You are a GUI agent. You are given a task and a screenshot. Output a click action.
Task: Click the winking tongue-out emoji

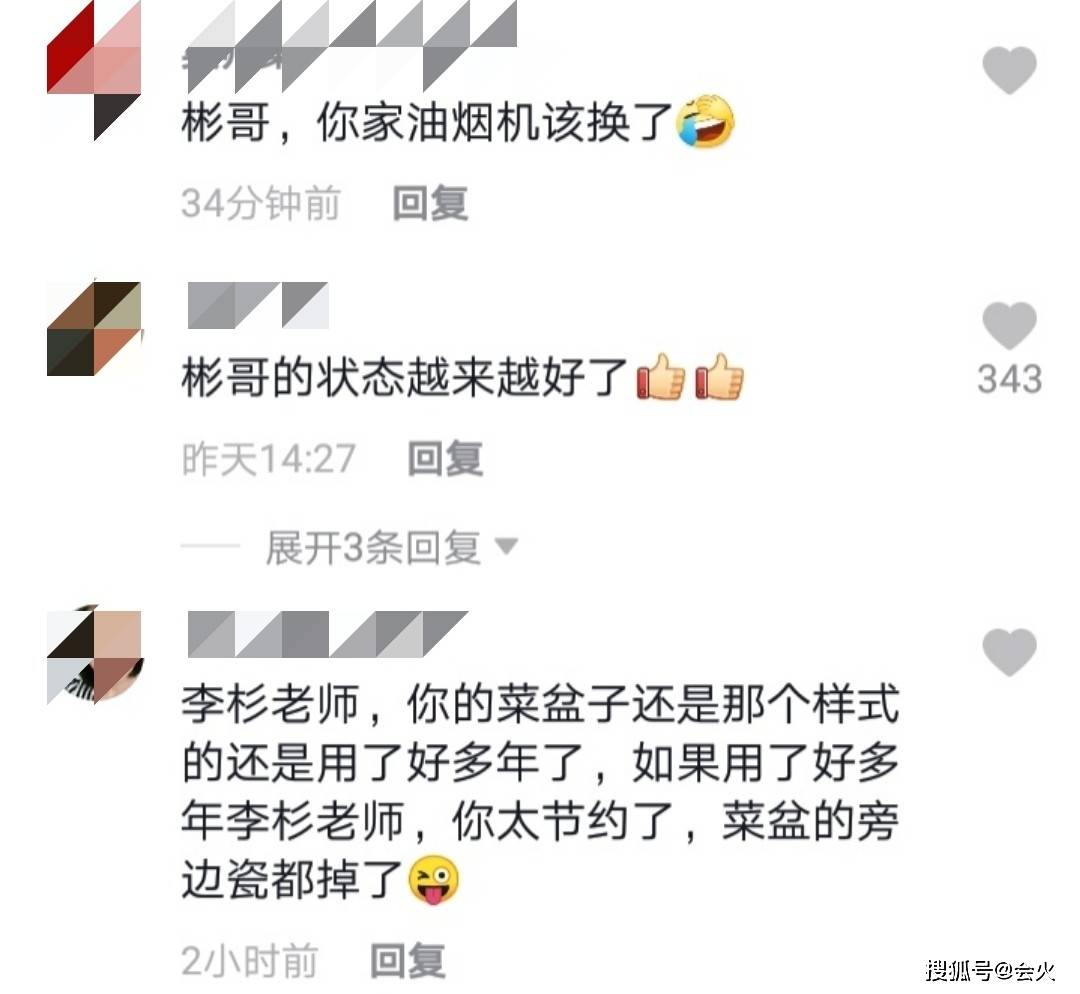click(434, 880)
